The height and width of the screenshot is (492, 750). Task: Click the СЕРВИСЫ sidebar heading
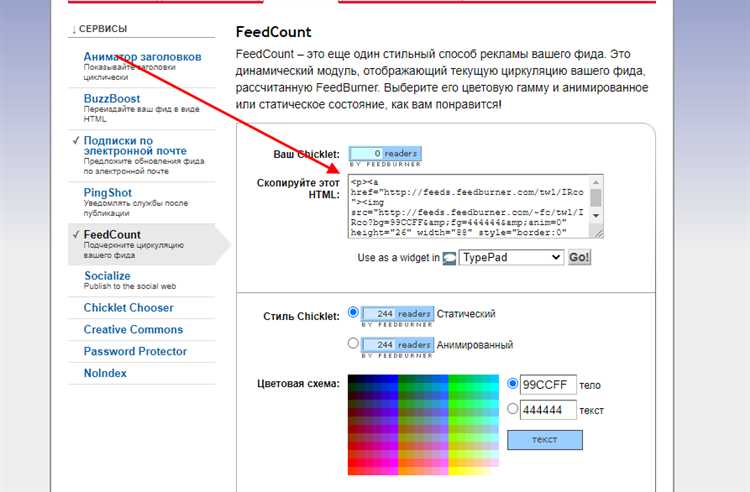click(x=103, y=29)
